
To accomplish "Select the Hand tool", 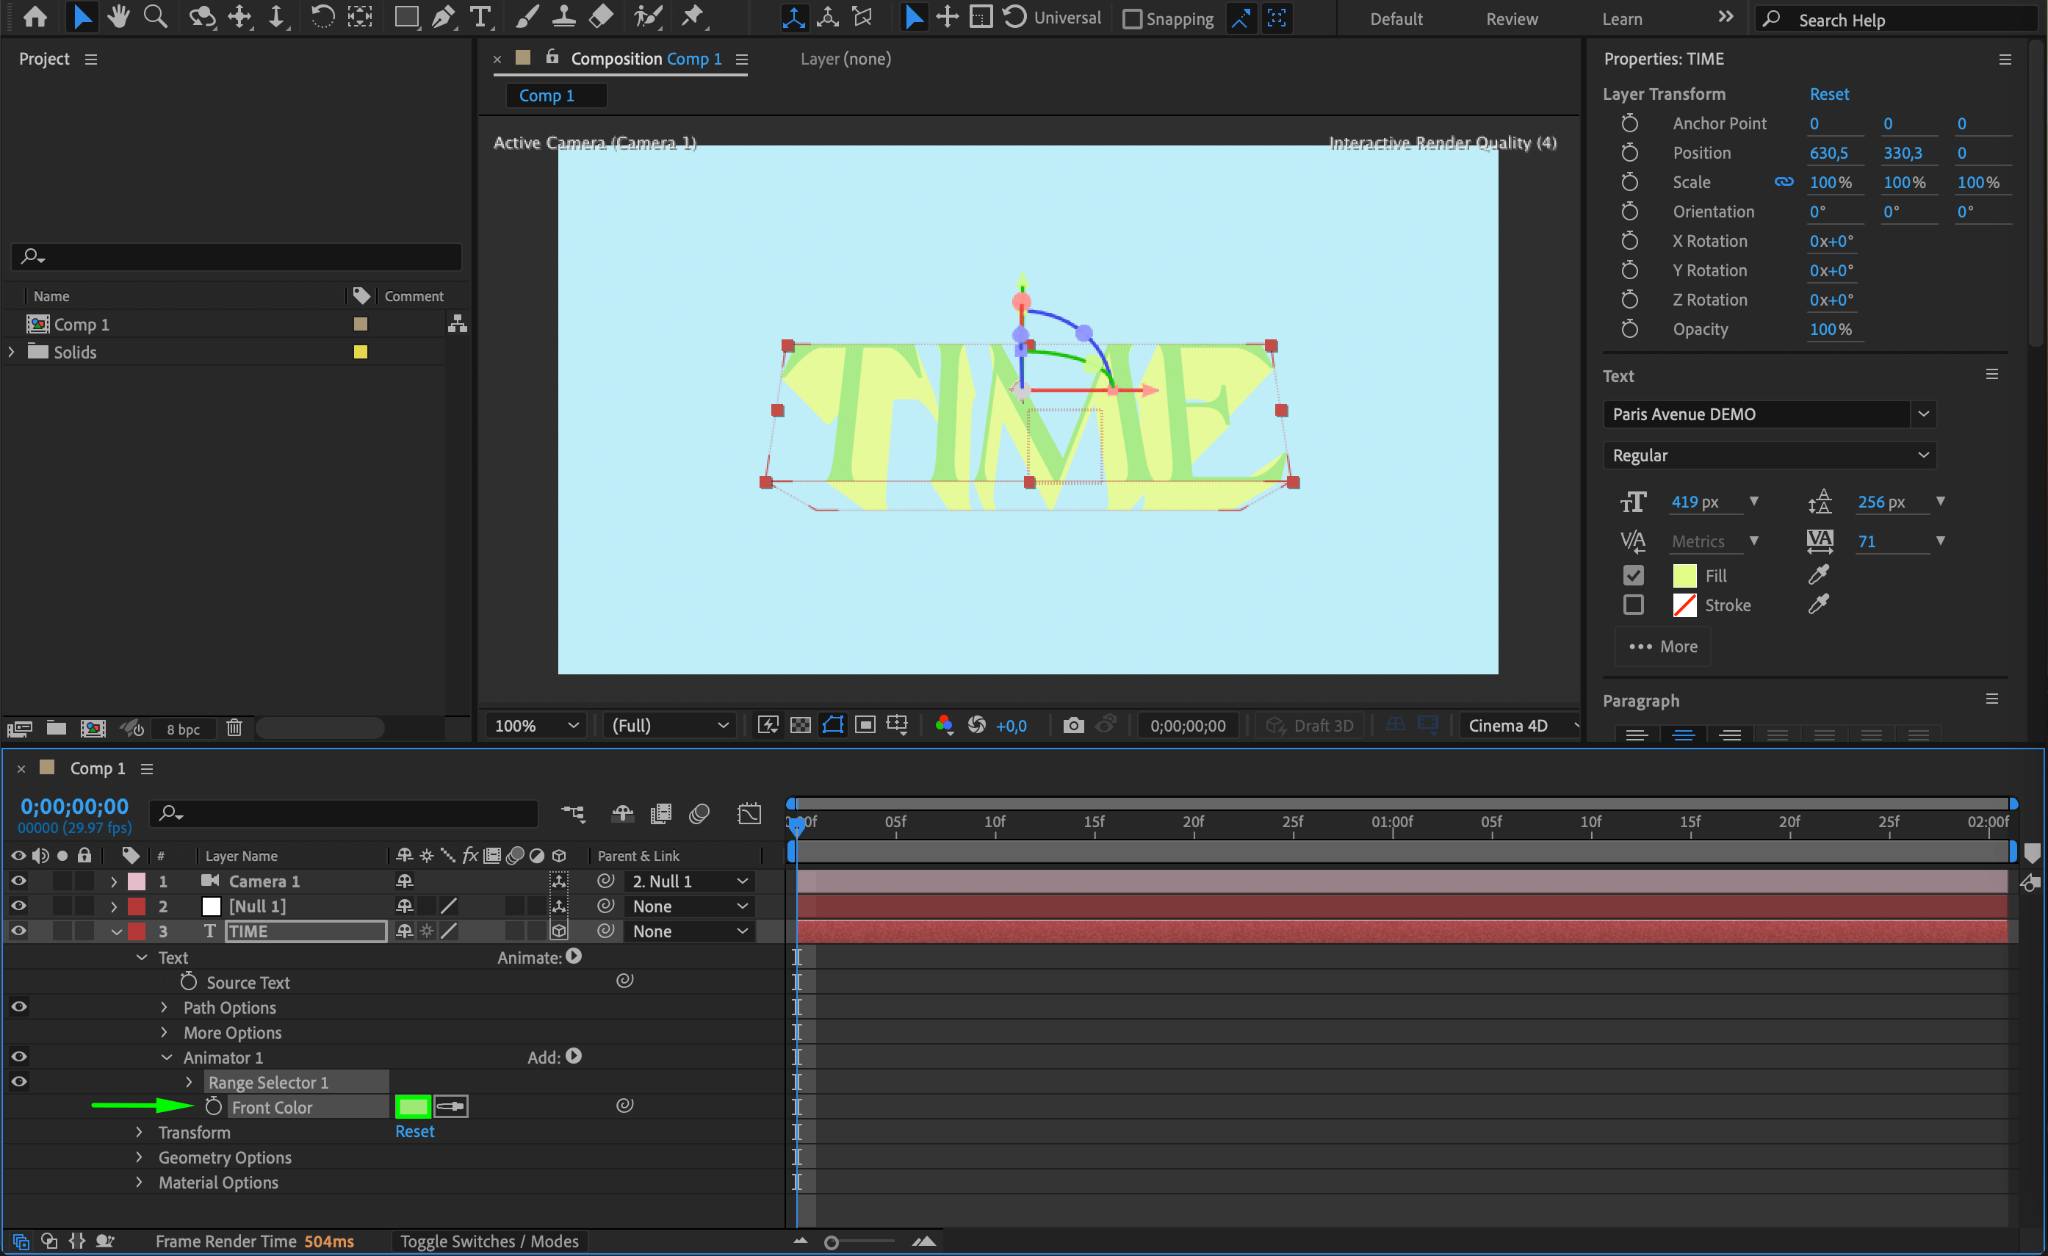I will pyautogui.click(x=119, y=17).
